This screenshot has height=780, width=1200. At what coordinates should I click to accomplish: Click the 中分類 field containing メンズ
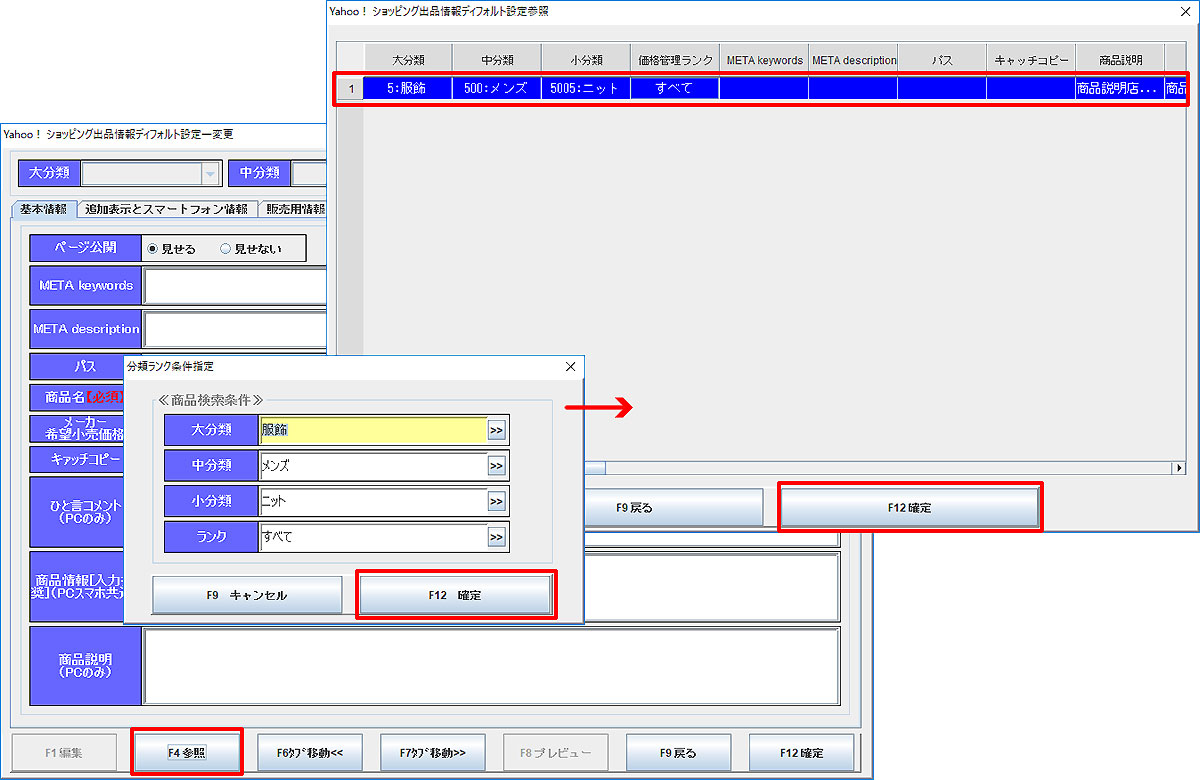[x=372, y=465]
